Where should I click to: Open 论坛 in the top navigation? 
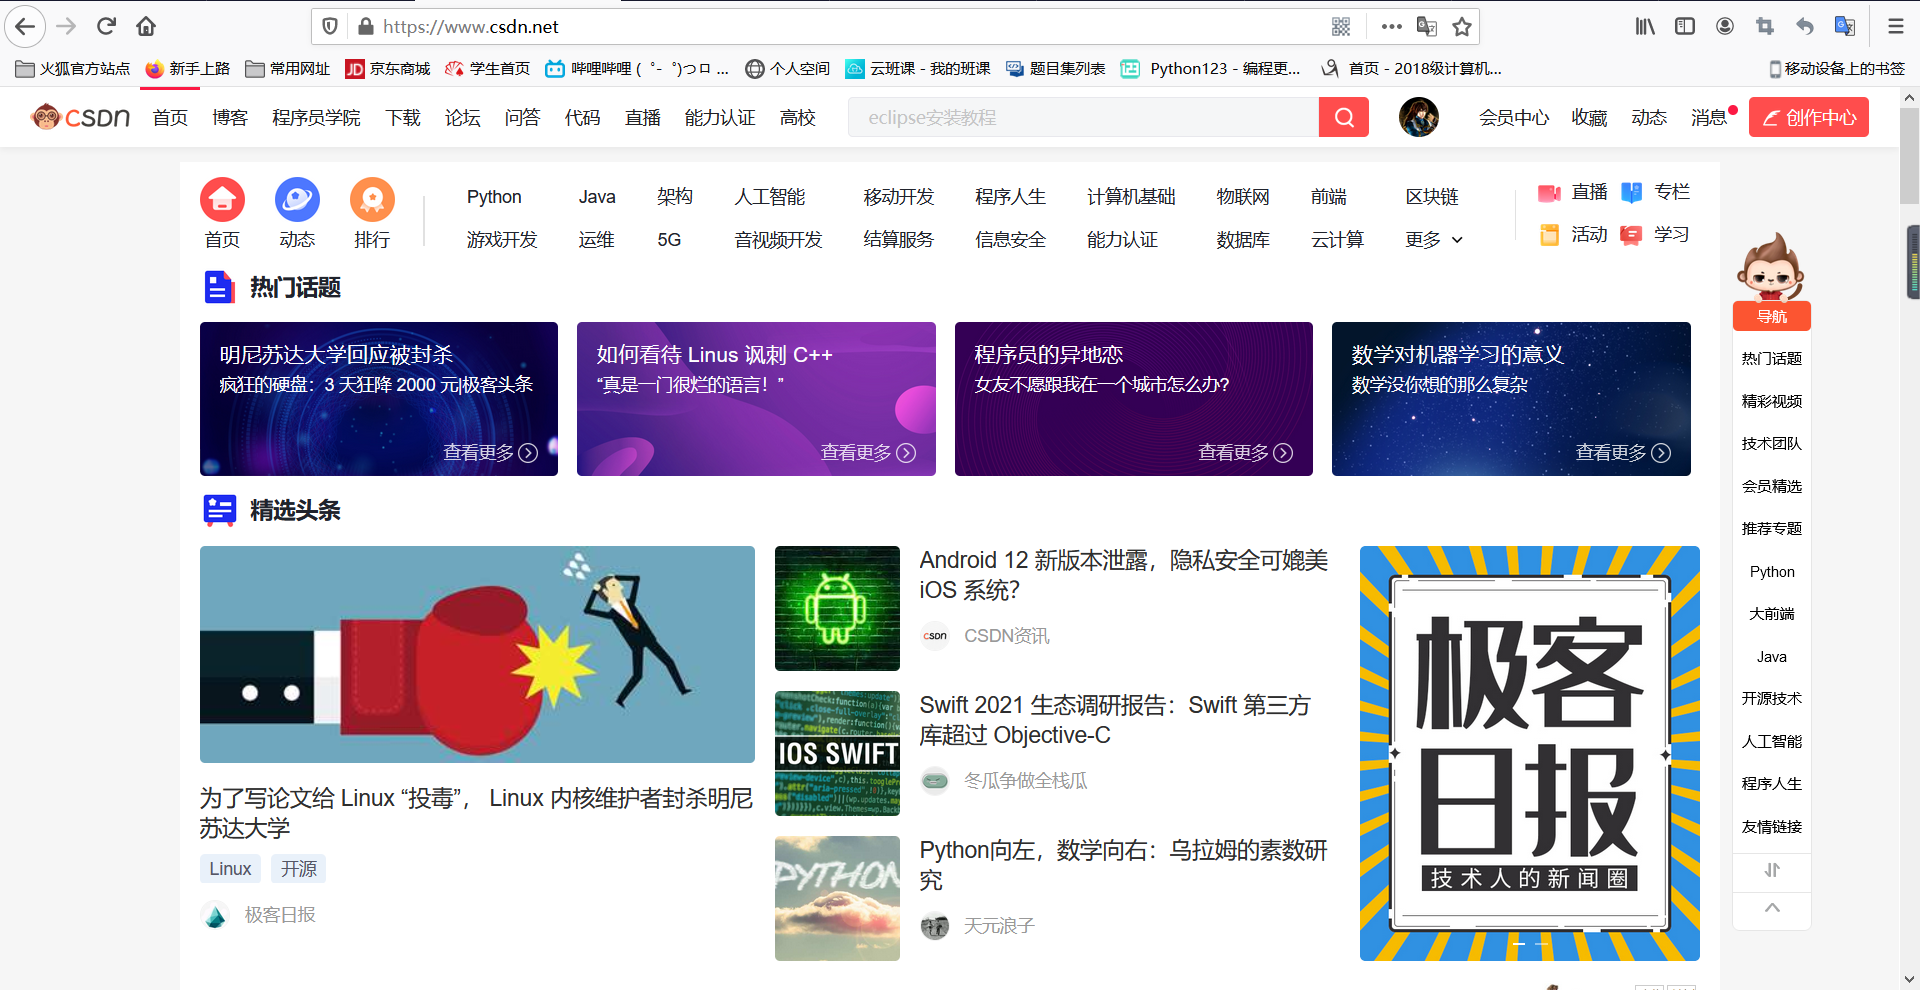tap(463, 118)
